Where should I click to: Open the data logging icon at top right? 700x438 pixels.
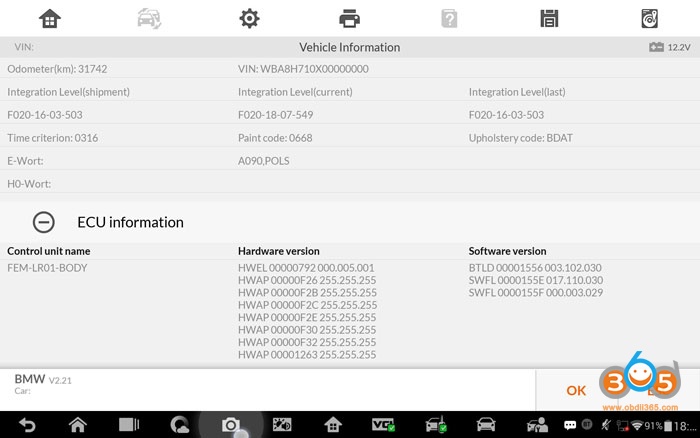[x=649, y=19]
